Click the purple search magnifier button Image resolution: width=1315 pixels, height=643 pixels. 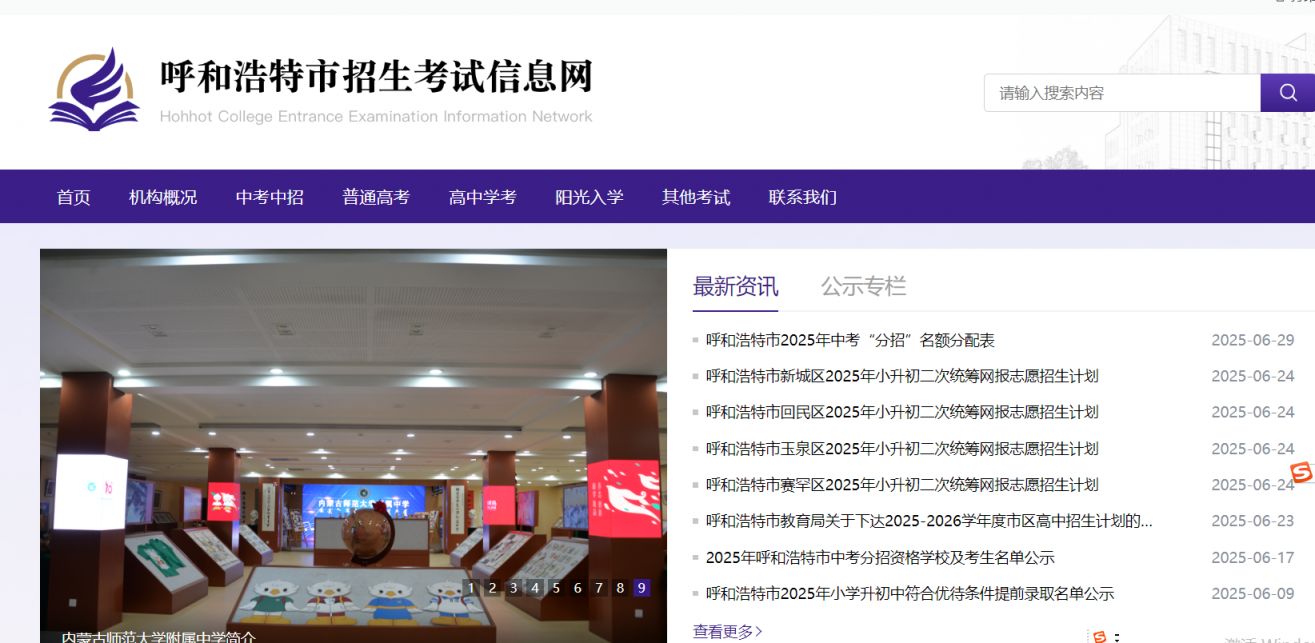[x=1287, y=93]
